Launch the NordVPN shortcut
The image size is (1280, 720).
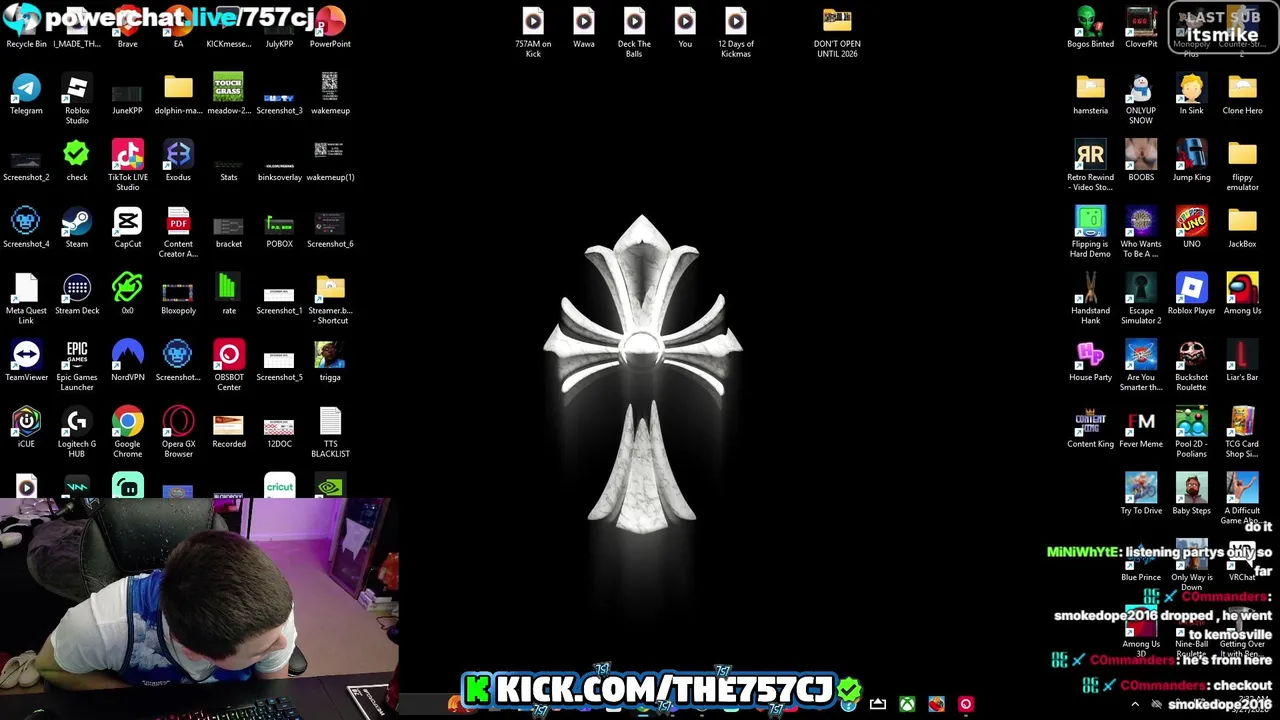[x=127, y=361]
